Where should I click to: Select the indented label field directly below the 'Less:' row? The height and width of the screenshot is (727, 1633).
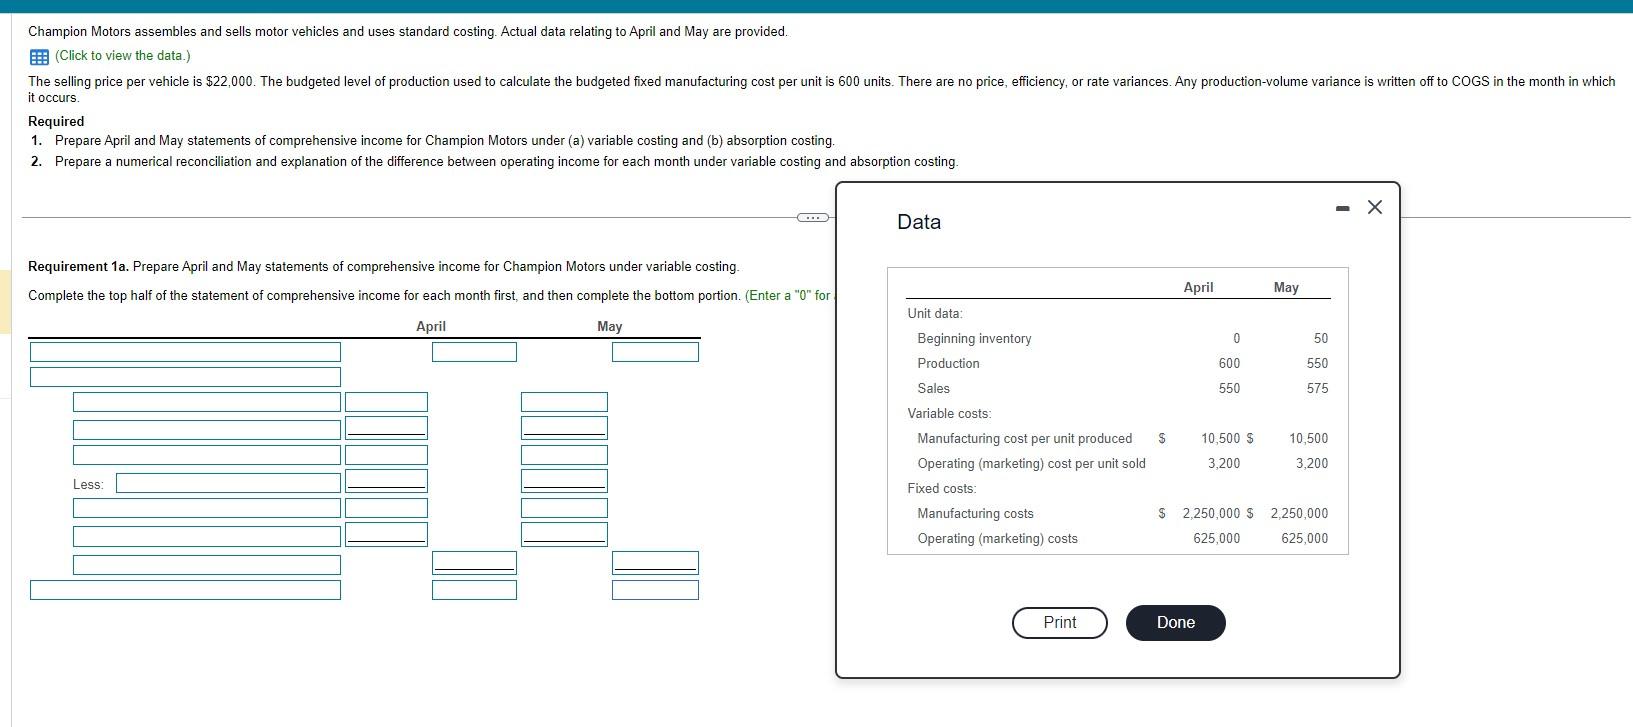tap(207, 508)
